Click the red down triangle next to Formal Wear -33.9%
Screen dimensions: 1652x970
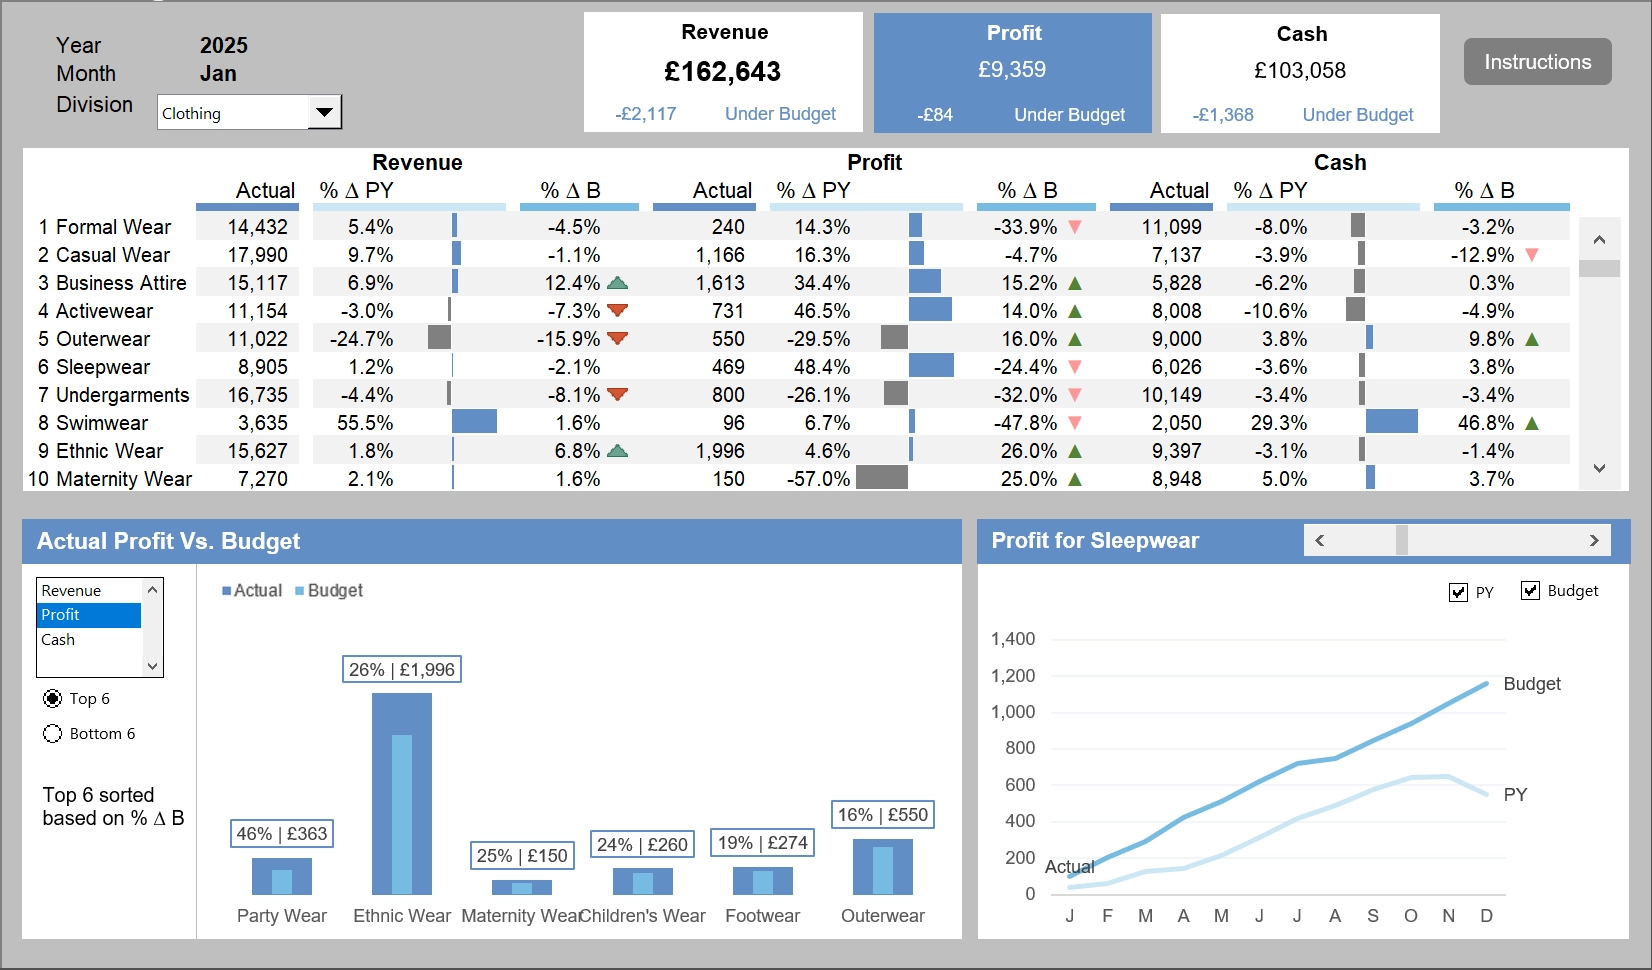coord(1075,227)
